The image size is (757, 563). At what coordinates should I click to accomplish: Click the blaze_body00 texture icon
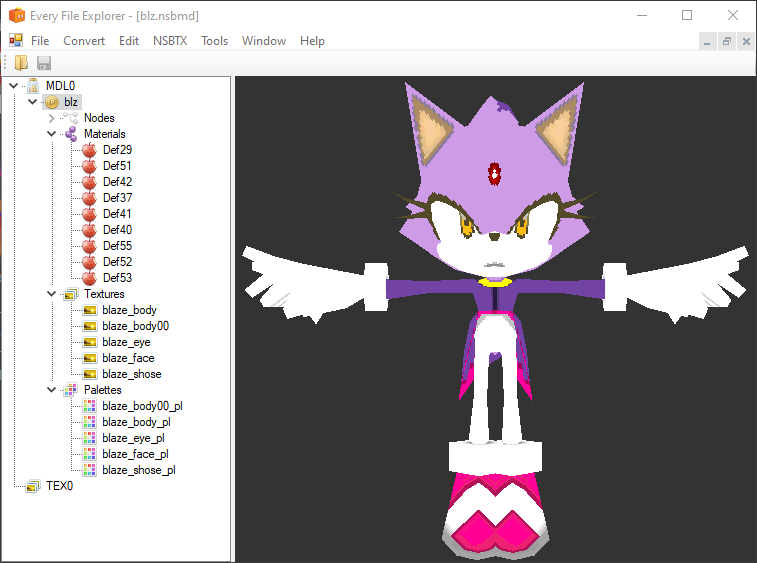(90, 326)
